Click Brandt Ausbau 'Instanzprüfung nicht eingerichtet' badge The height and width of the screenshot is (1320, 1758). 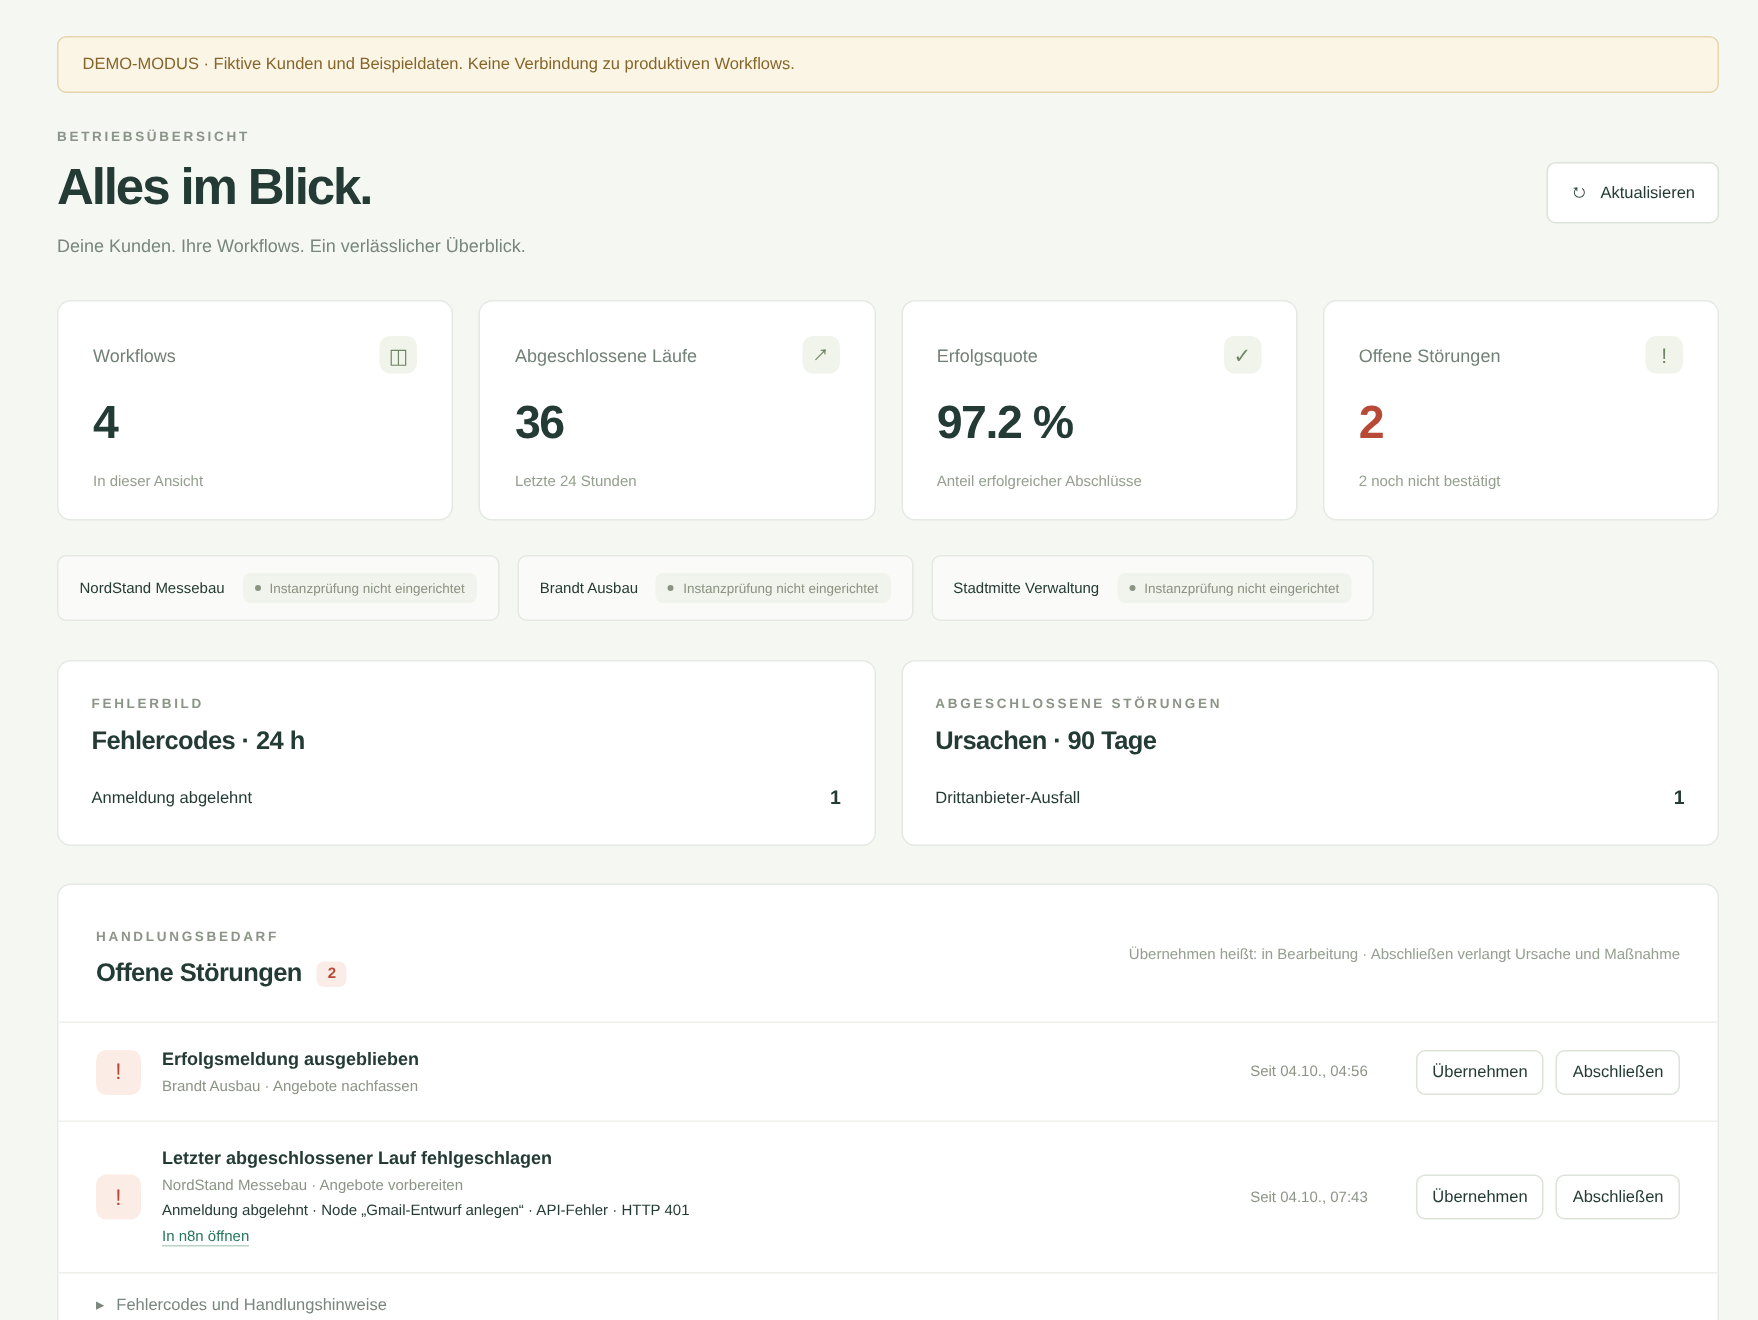(773, 588)
